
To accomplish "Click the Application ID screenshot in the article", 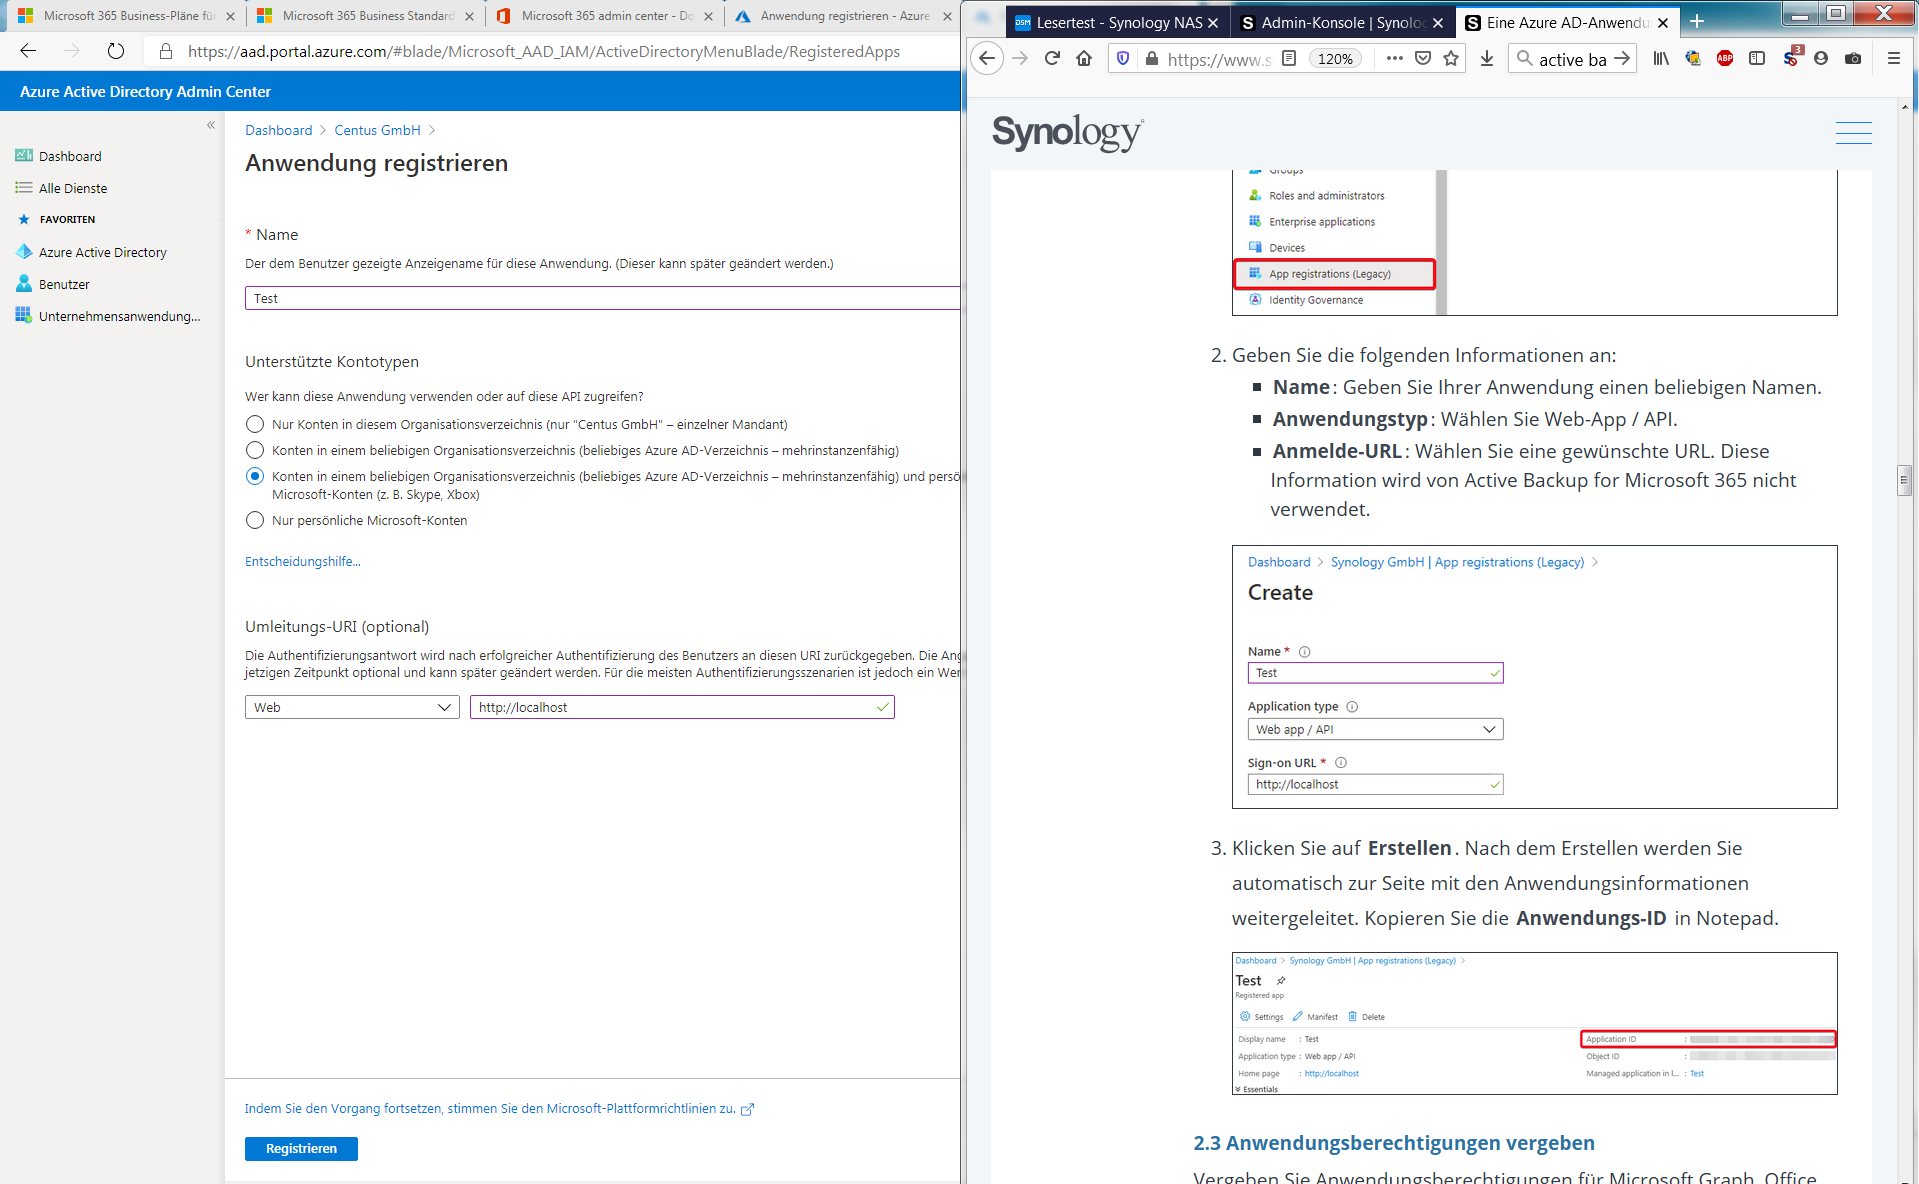I will [1534, 1023].
